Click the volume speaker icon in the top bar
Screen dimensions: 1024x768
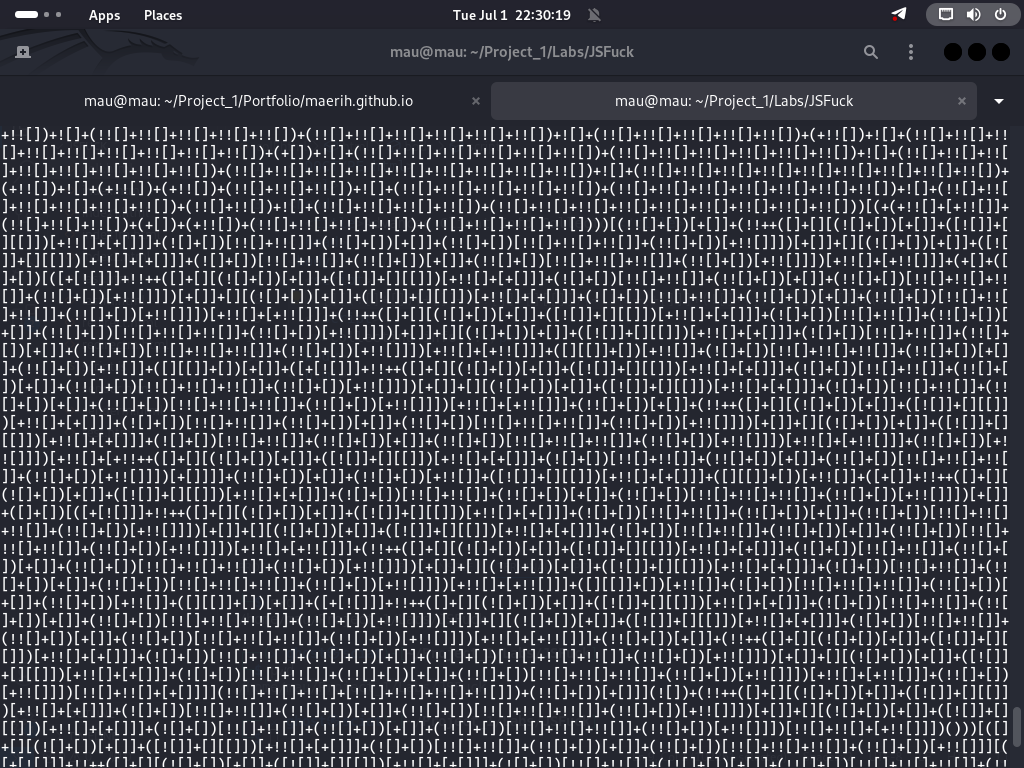[973, 14]
